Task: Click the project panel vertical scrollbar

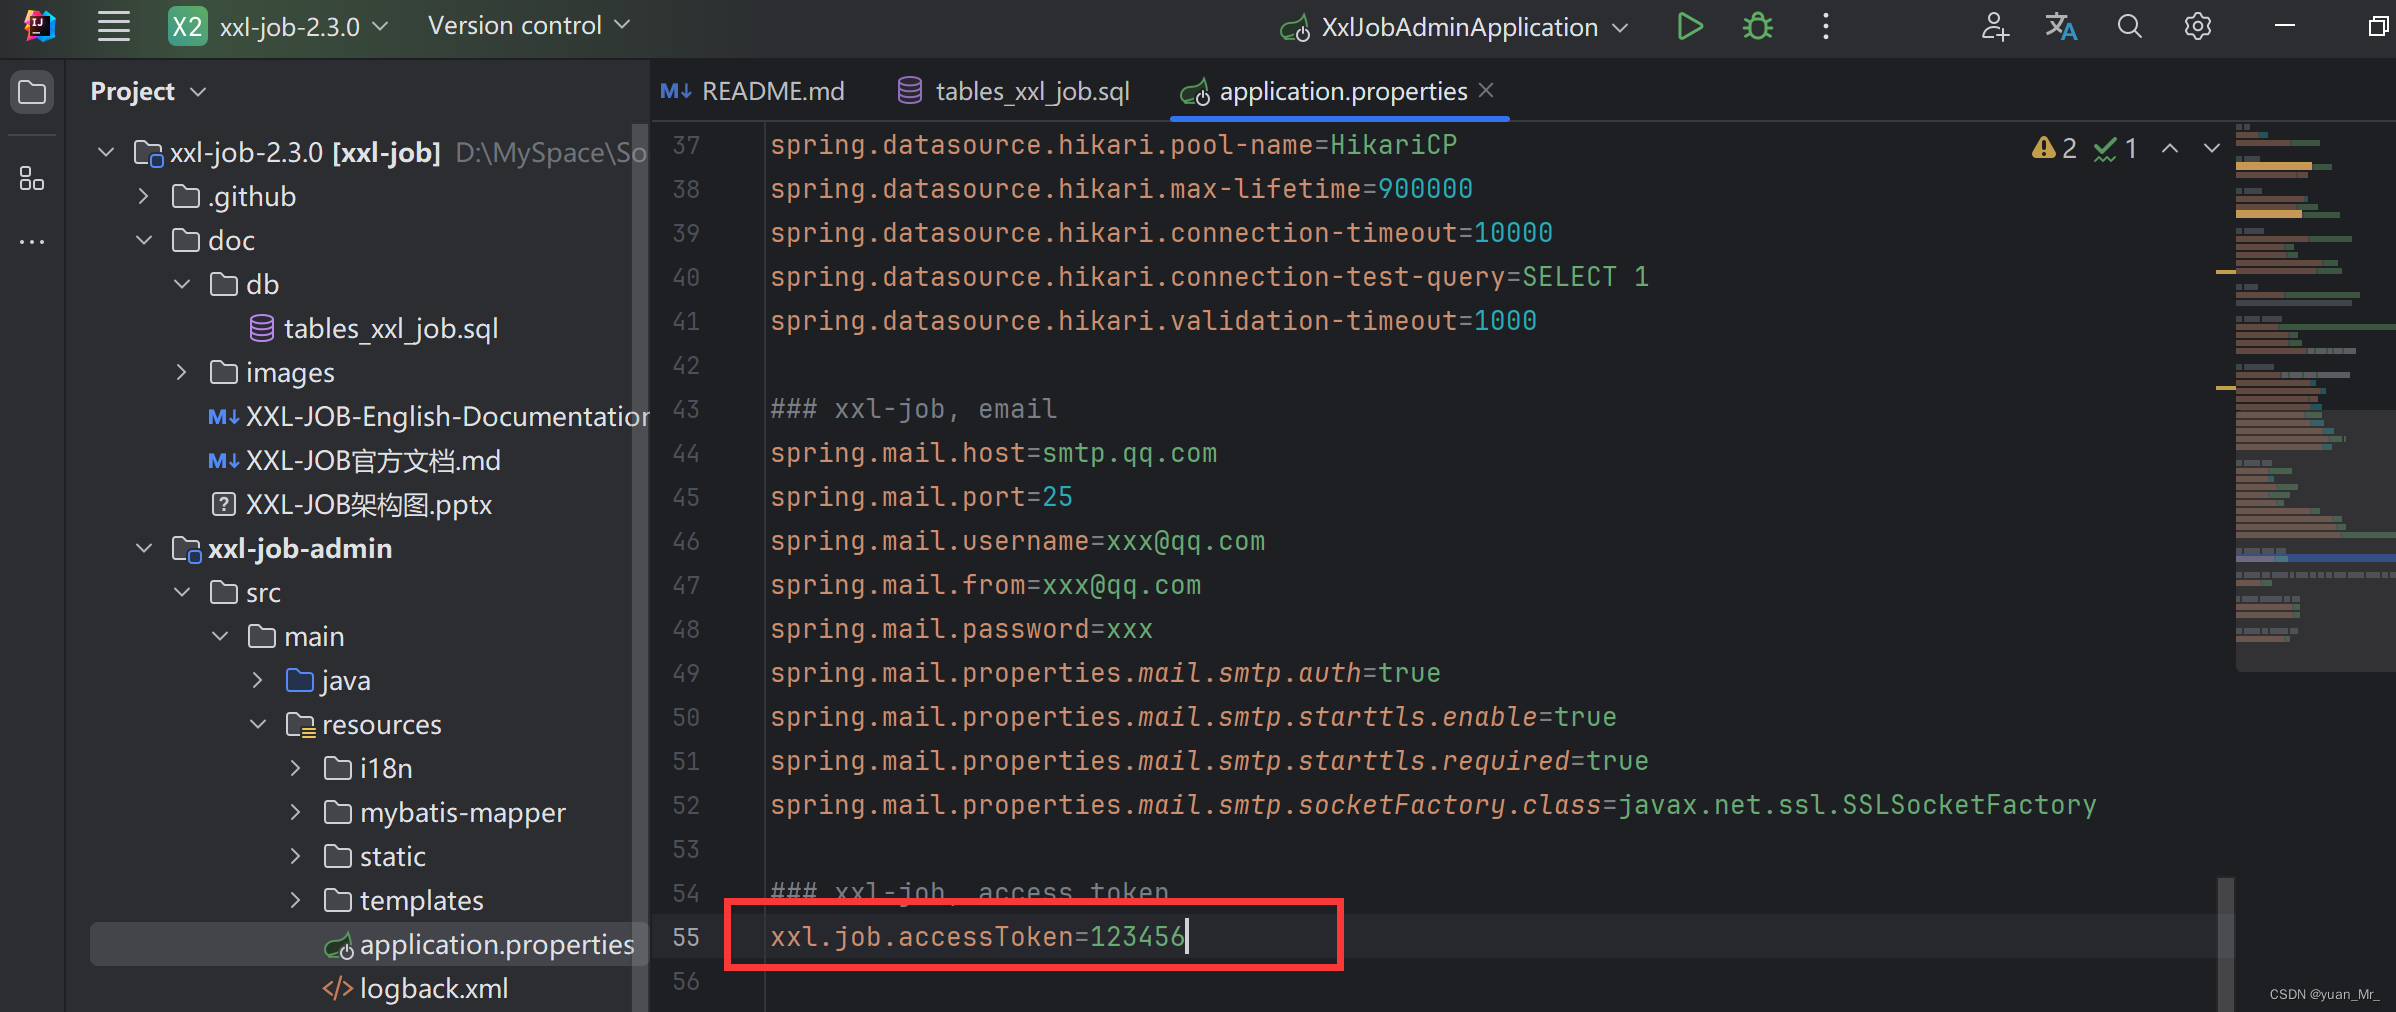Action: point(641,567)
